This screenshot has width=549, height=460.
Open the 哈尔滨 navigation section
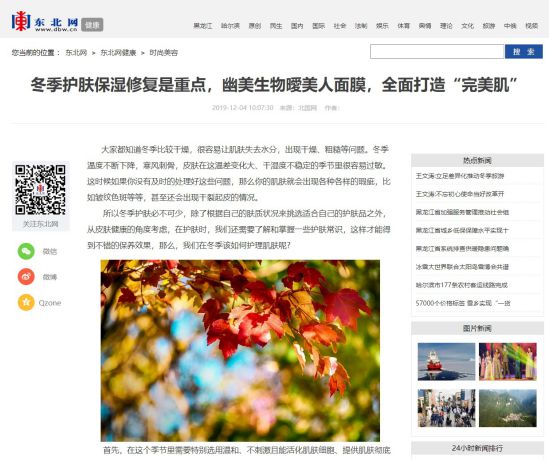tap(230, 26)
